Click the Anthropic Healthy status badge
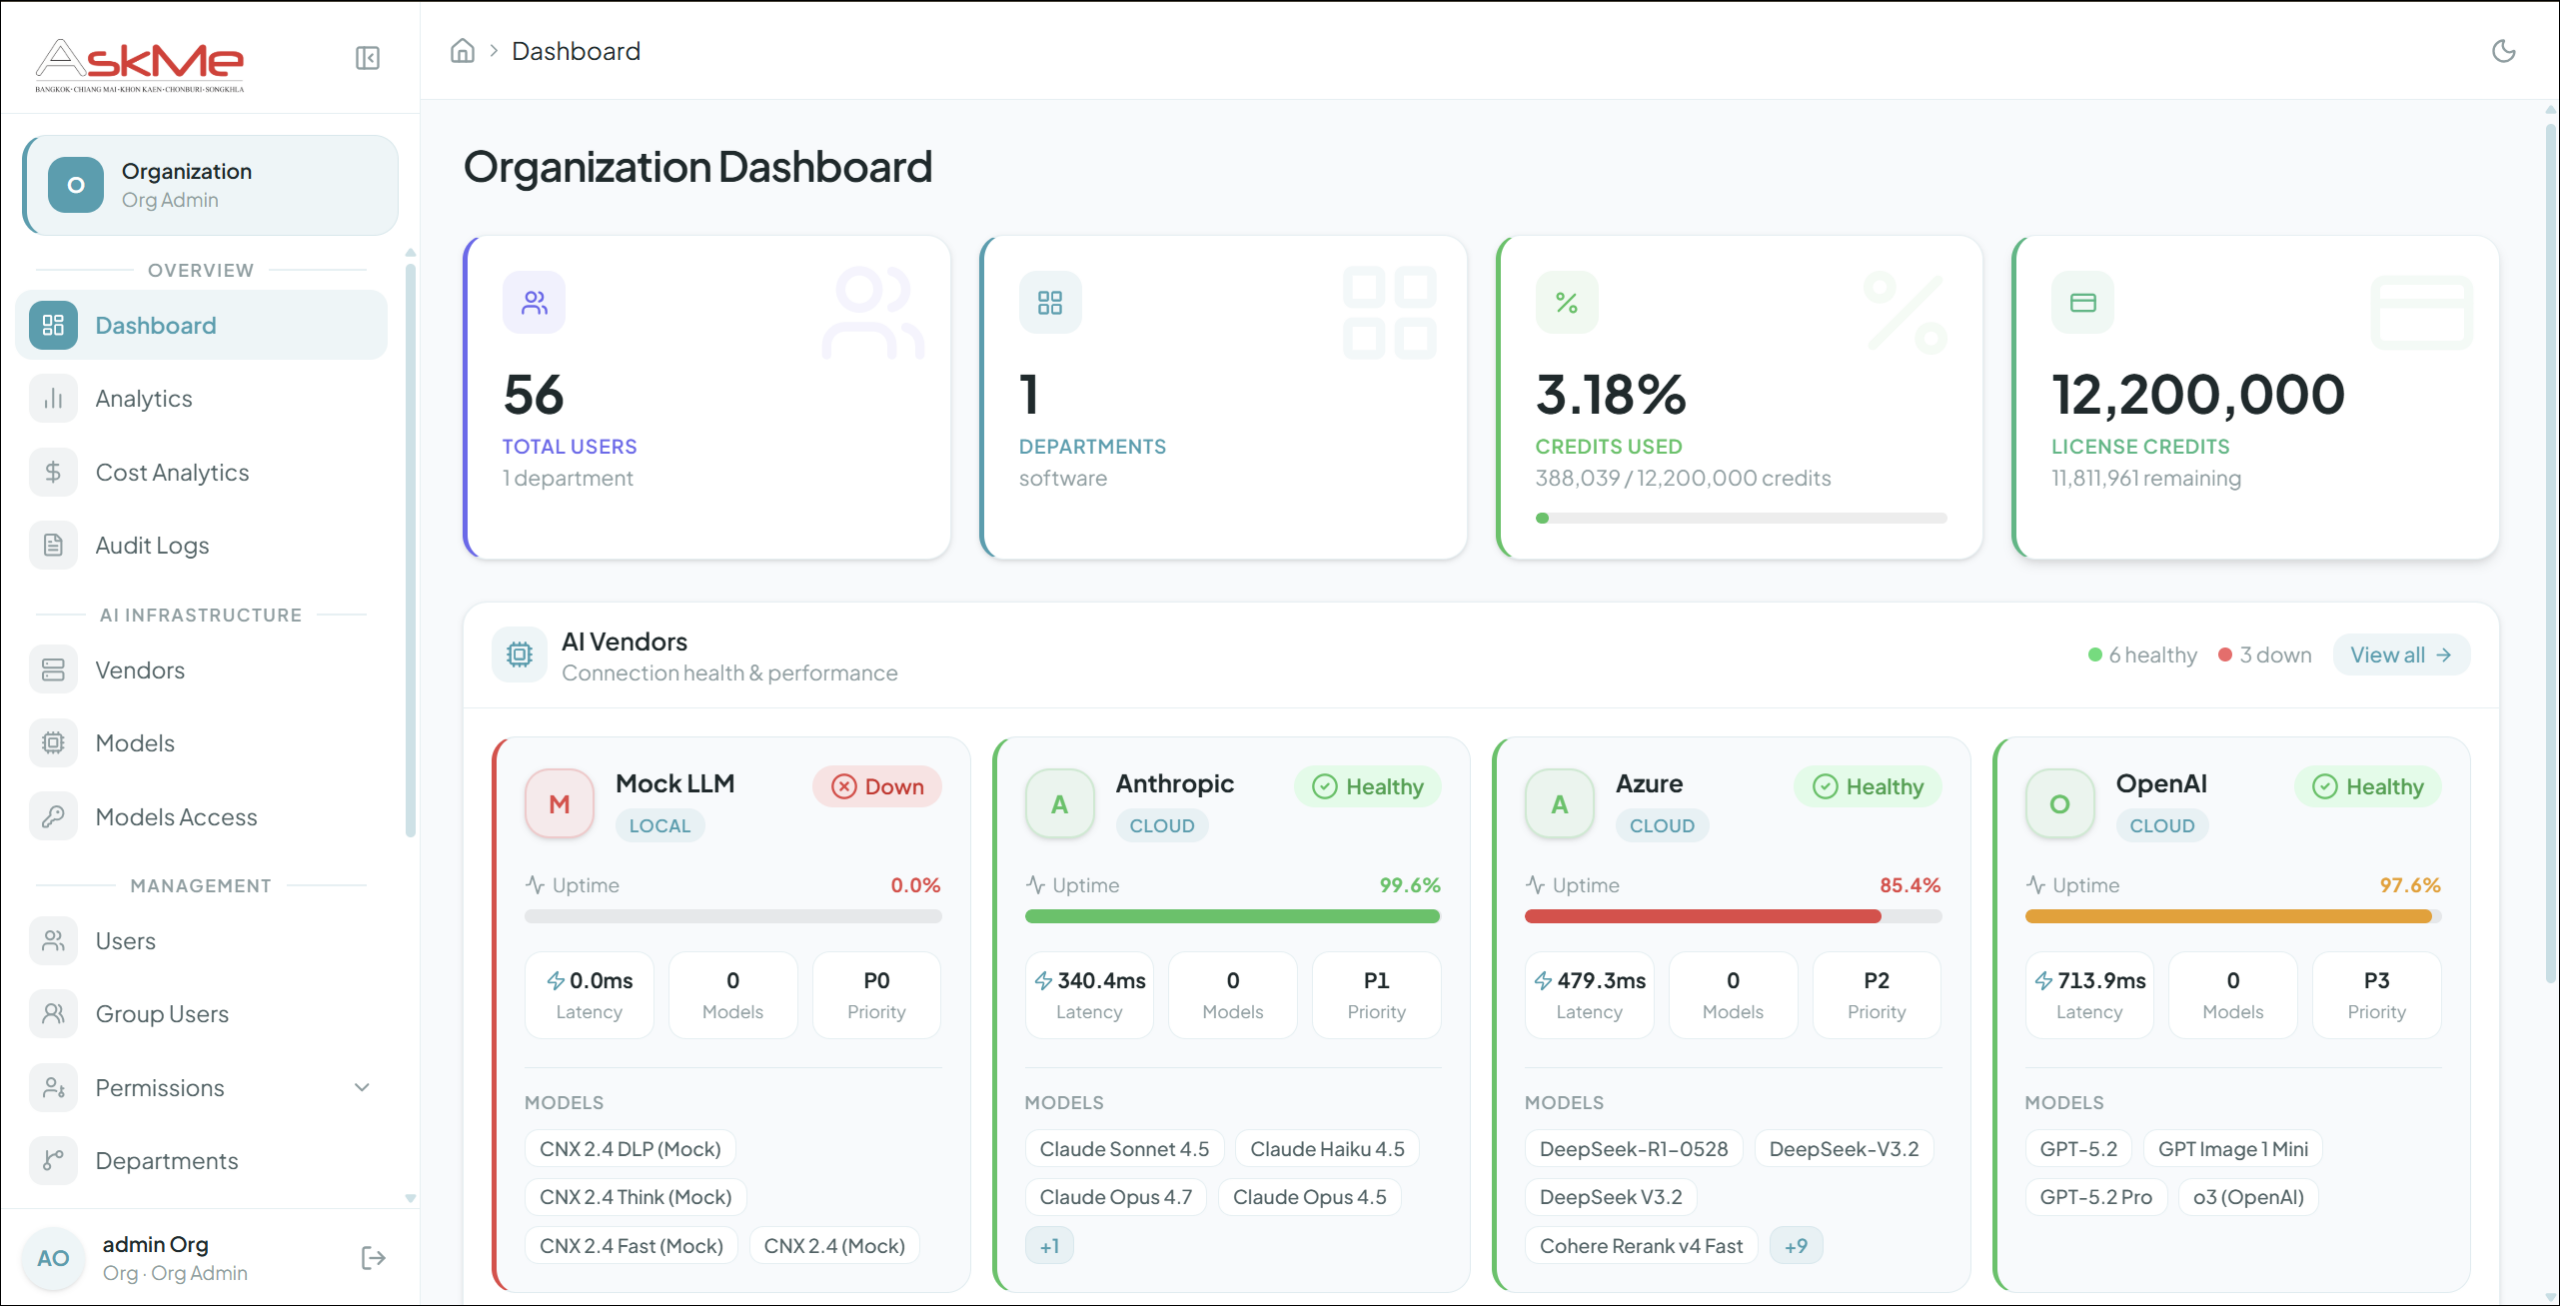This screenshot has width=2560, height=1306. (x=1367, y=787)
